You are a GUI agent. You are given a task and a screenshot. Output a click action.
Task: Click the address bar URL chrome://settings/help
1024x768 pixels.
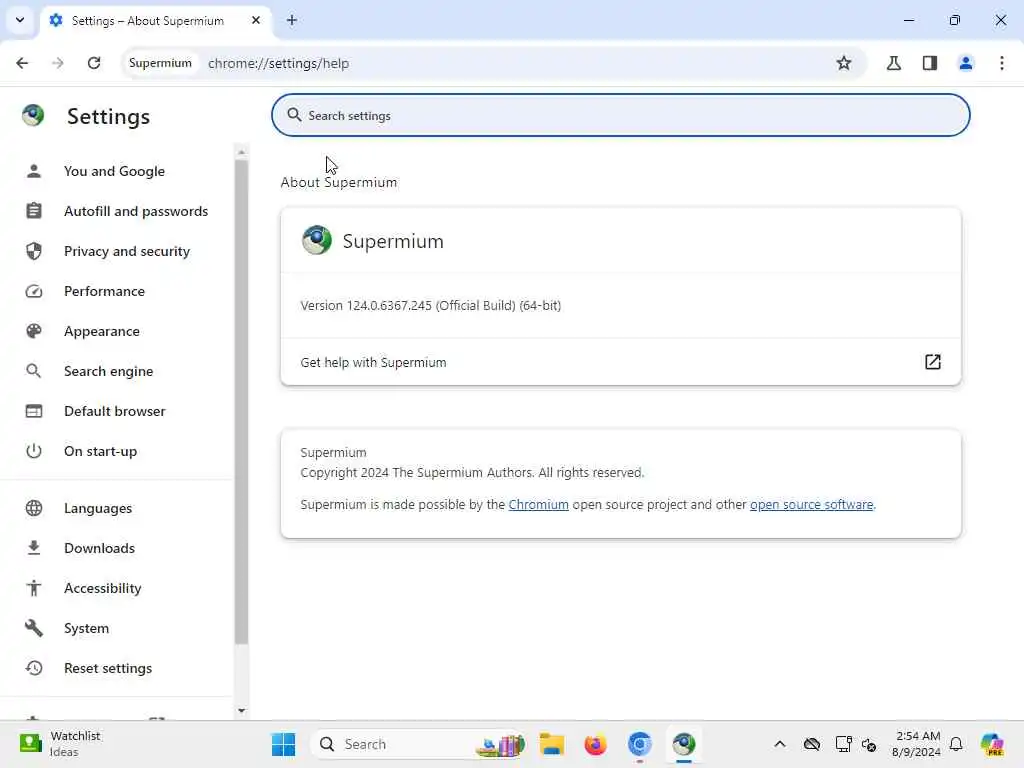pyautogui.click(x=278, y=63)
